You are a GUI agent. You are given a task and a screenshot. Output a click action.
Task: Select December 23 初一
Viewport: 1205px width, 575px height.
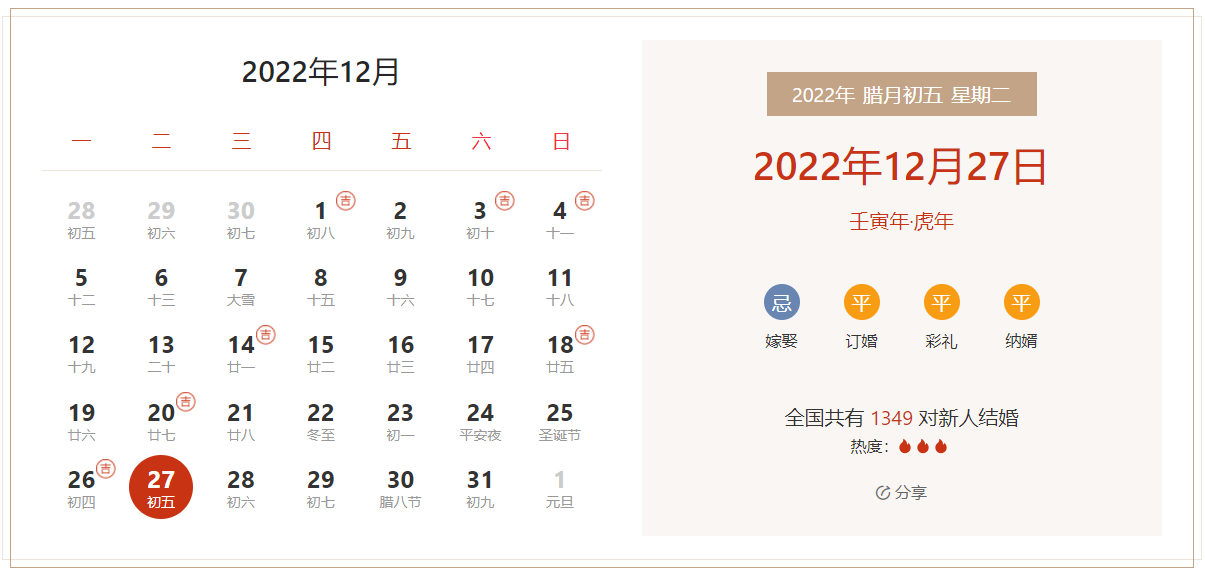pos(401,422)
